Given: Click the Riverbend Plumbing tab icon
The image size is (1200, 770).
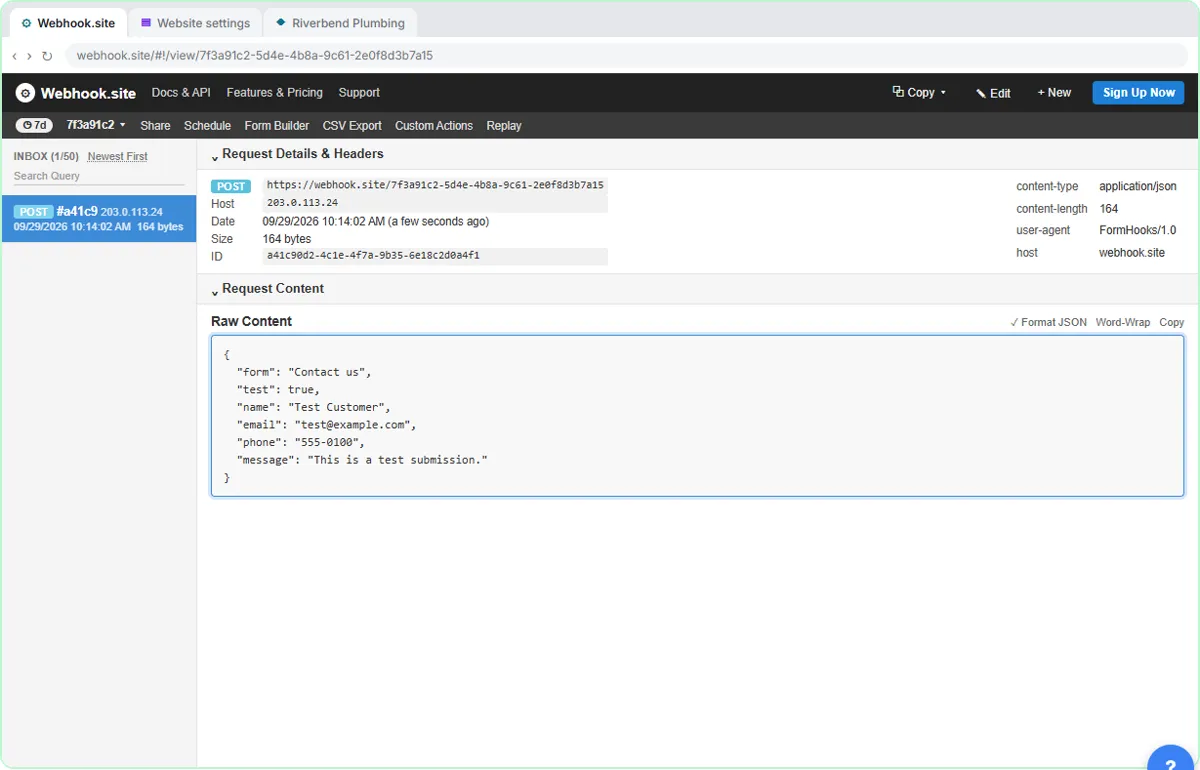Looking at the screenshot, I should [281, 23].
